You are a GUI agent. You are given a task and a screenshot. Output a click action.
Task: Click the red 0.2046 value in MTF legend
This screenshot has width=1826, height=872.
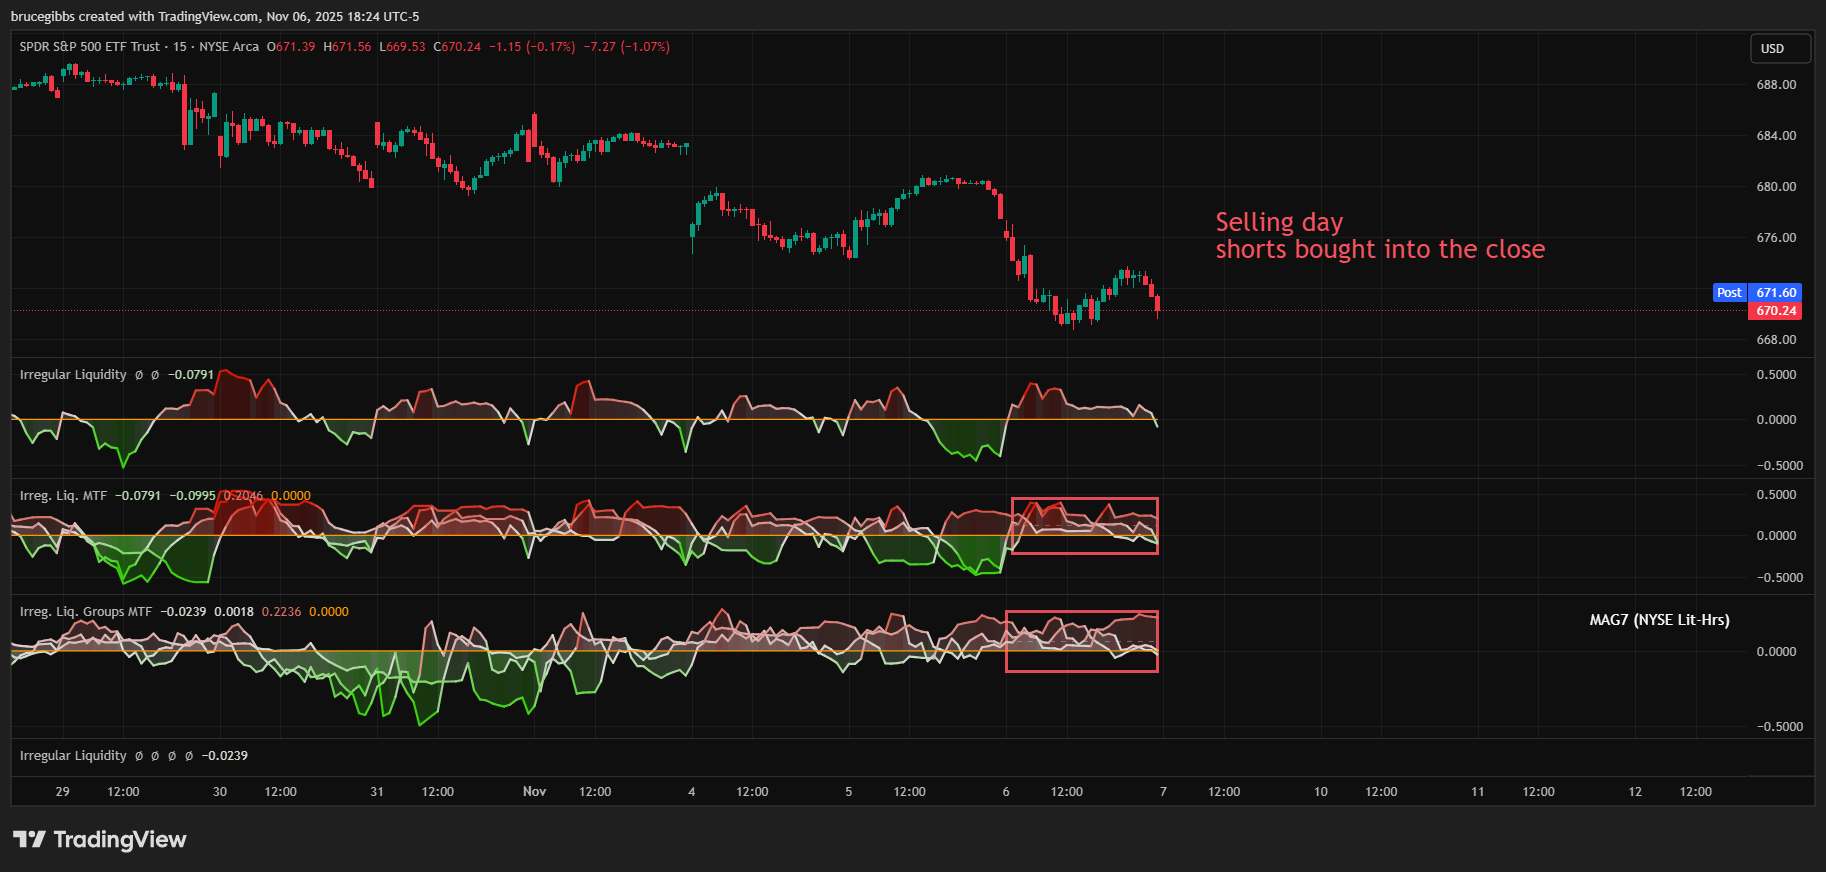click(x=243, y=496)
